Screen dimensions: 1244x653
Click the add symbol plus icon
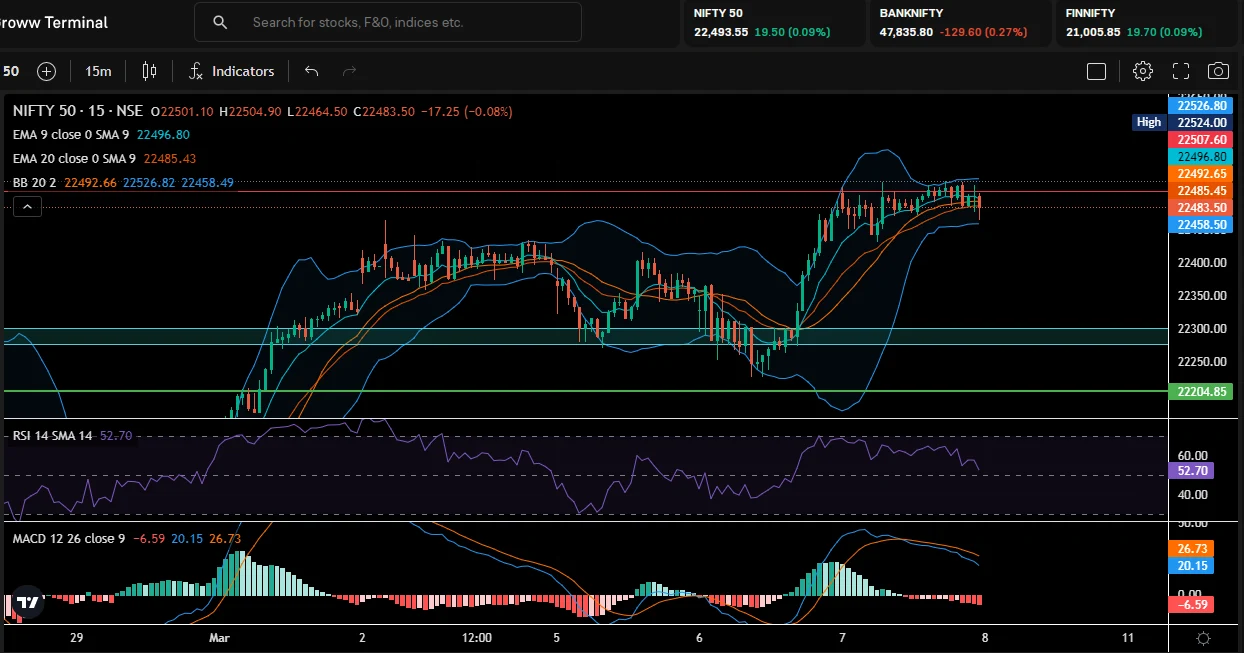(x=46, y=71)
